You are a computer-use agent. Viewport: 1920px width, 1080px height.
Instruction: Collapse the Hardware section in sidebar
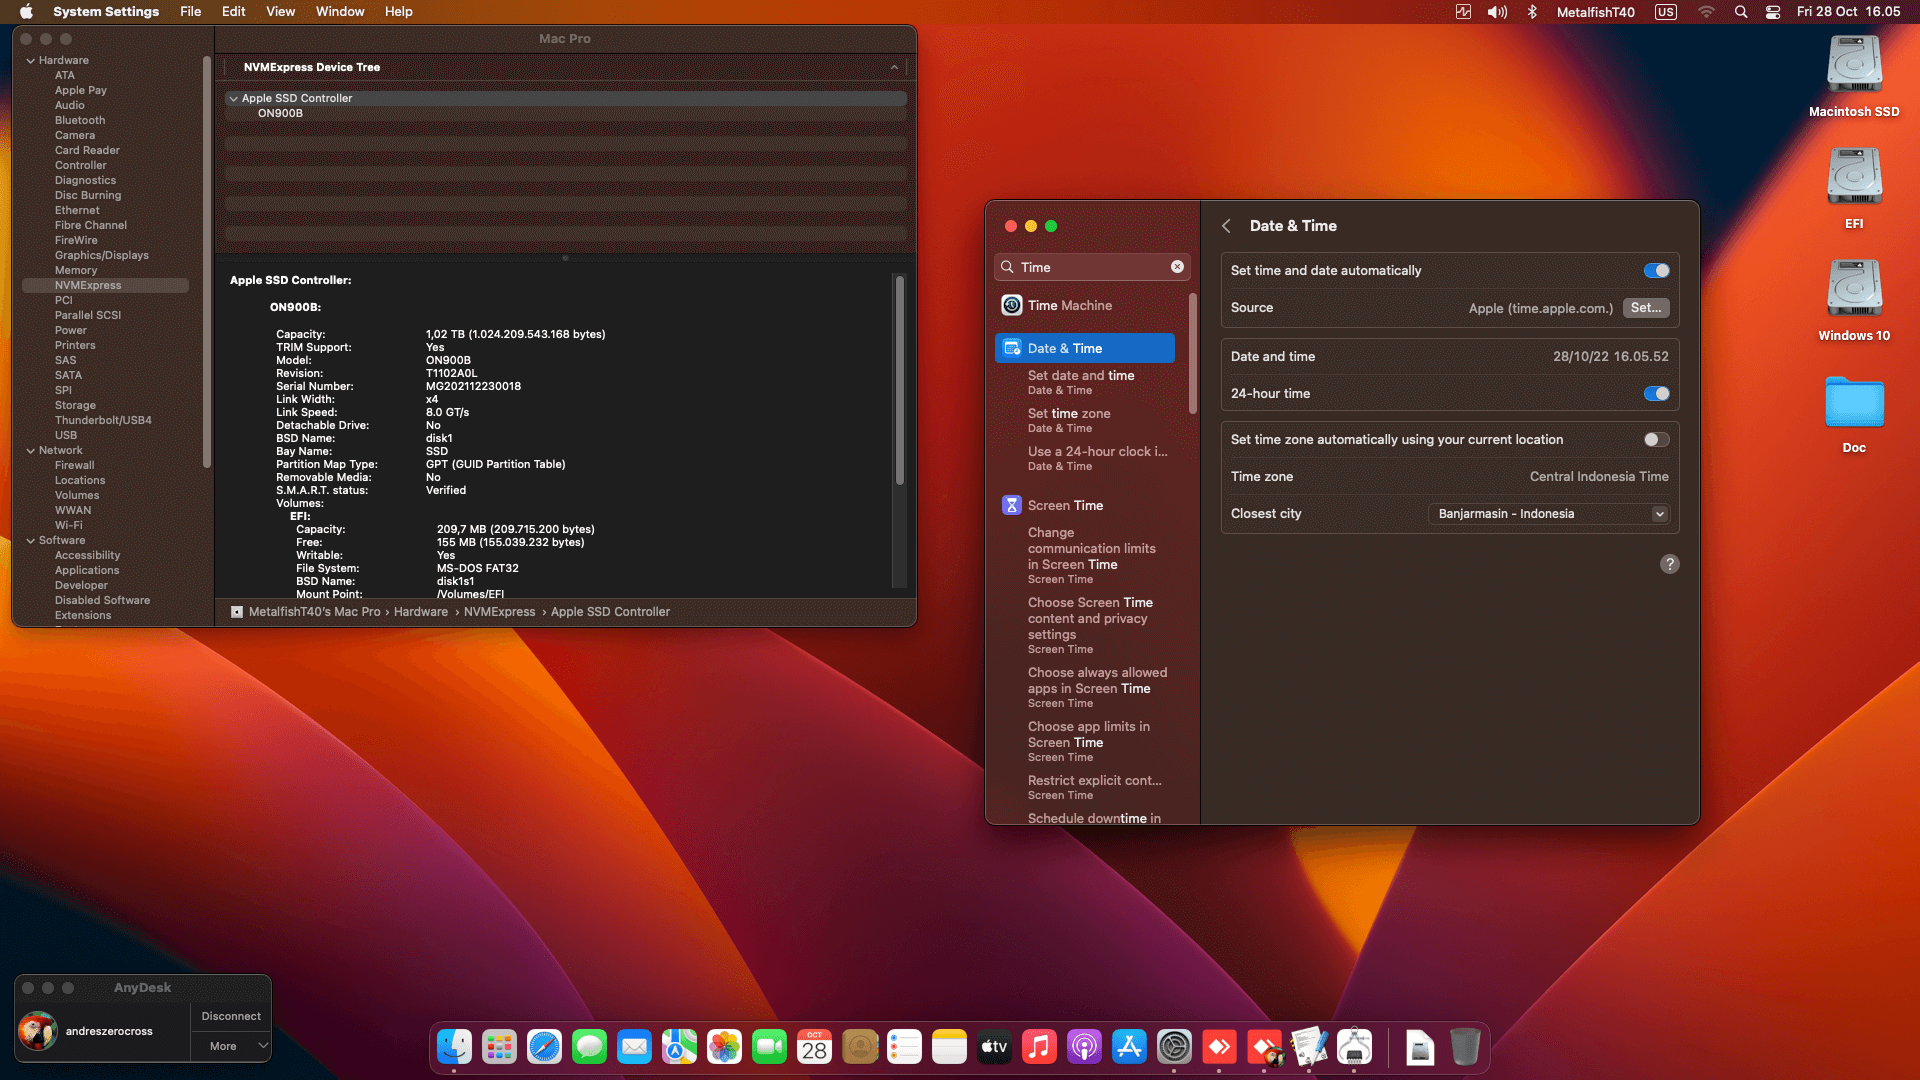click(30, 61)
